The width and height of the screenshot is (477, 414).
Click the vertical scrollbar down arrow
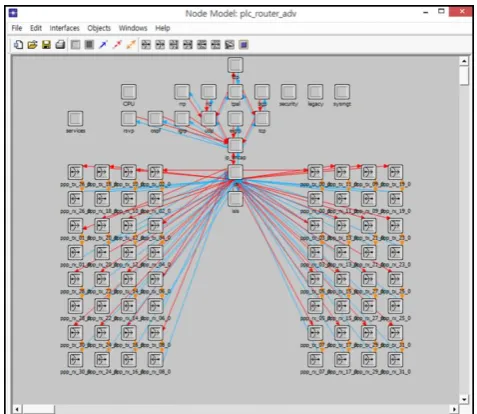(x=464, y=399)
